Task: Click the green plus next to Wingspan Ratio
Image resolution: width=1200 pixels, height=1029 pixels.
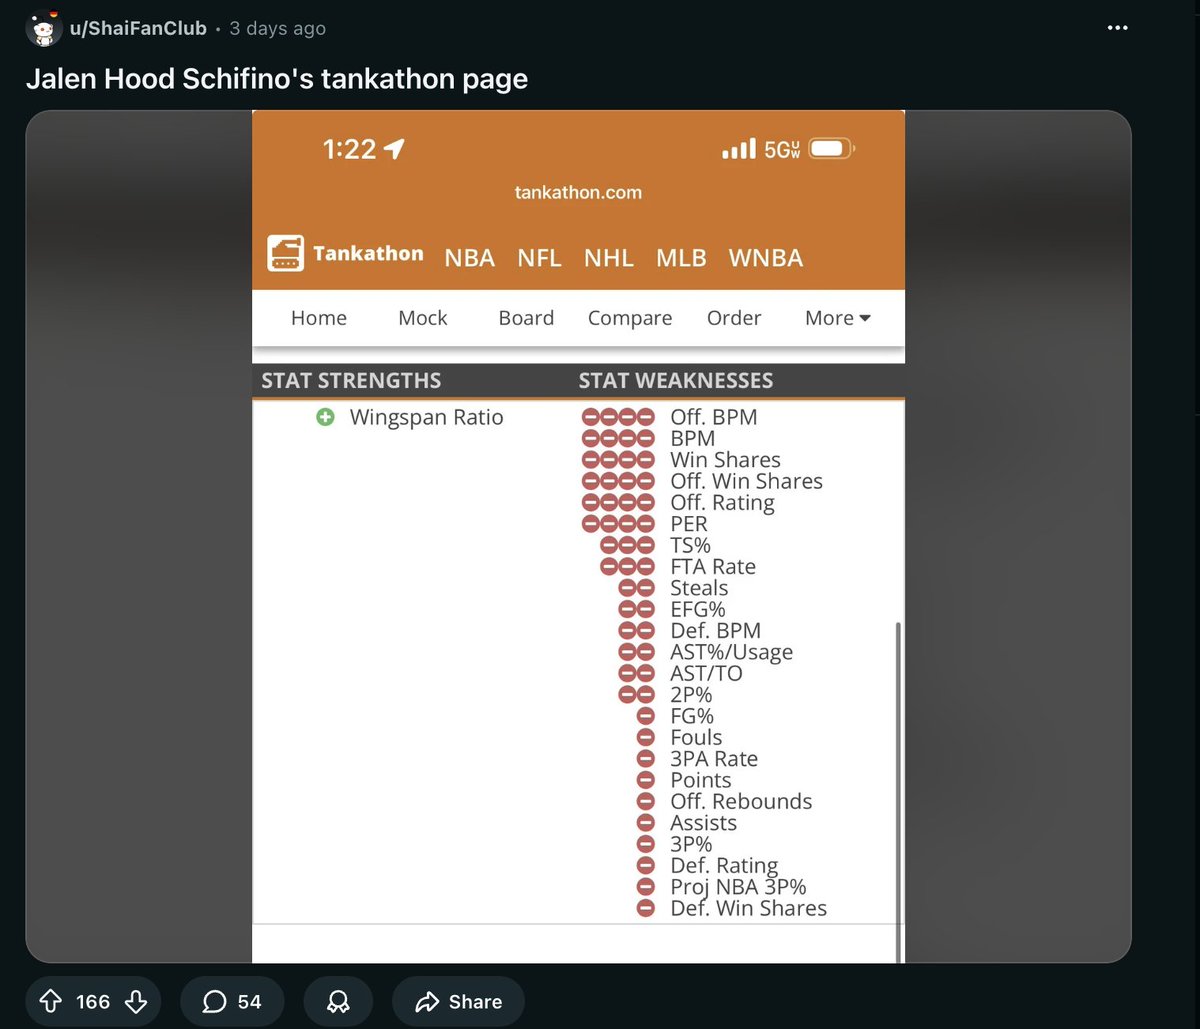Action: (x=325, y=417)
